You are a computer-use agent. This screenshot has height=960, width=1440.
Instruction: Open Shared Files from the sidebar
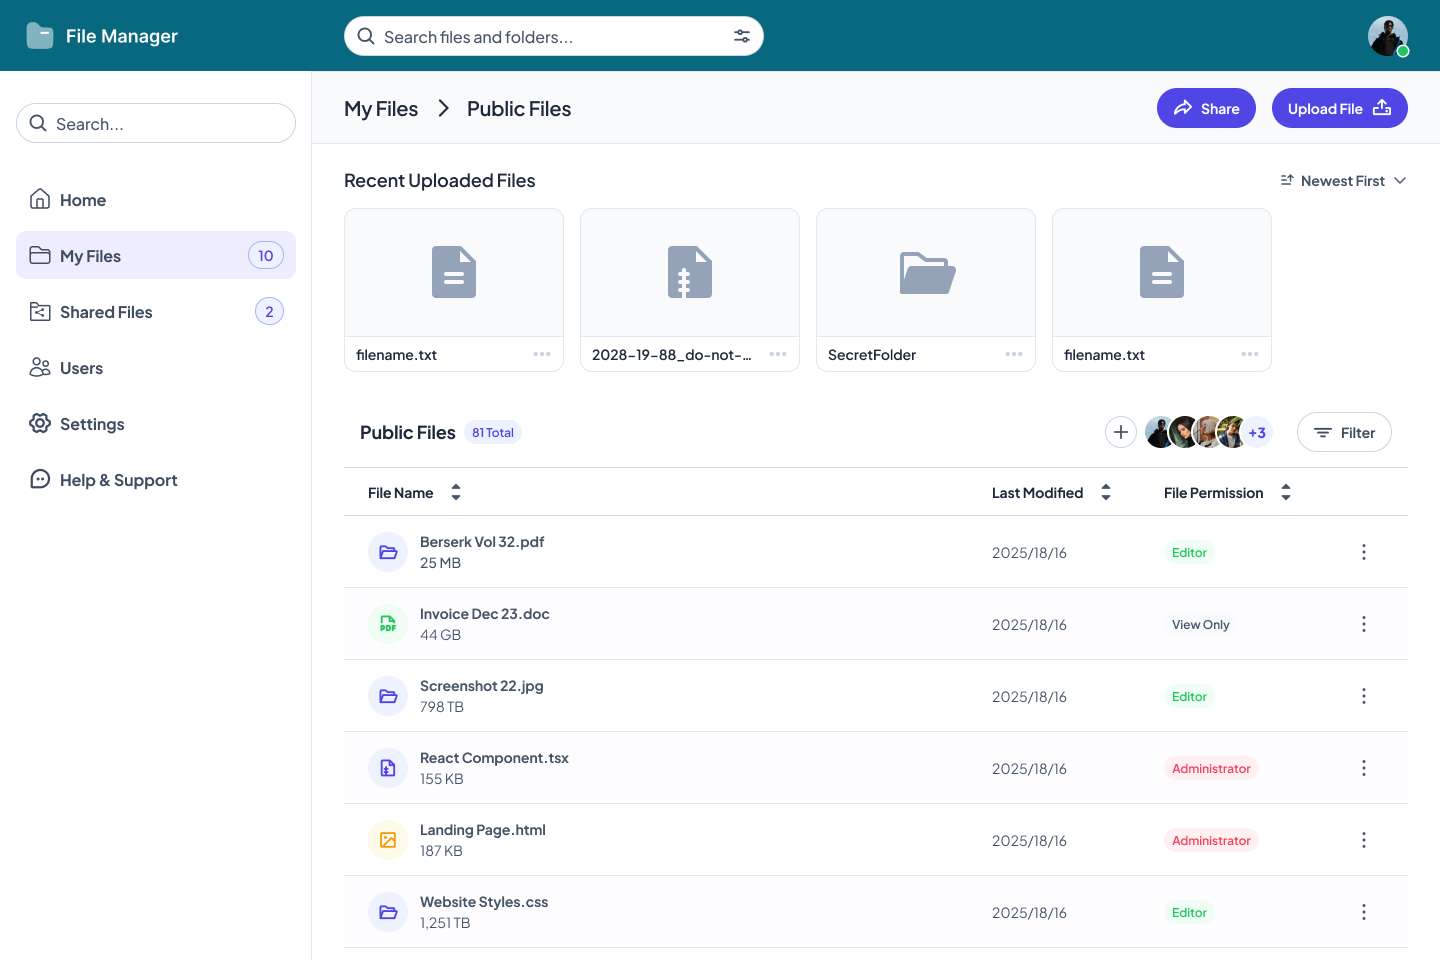(106, 311)
